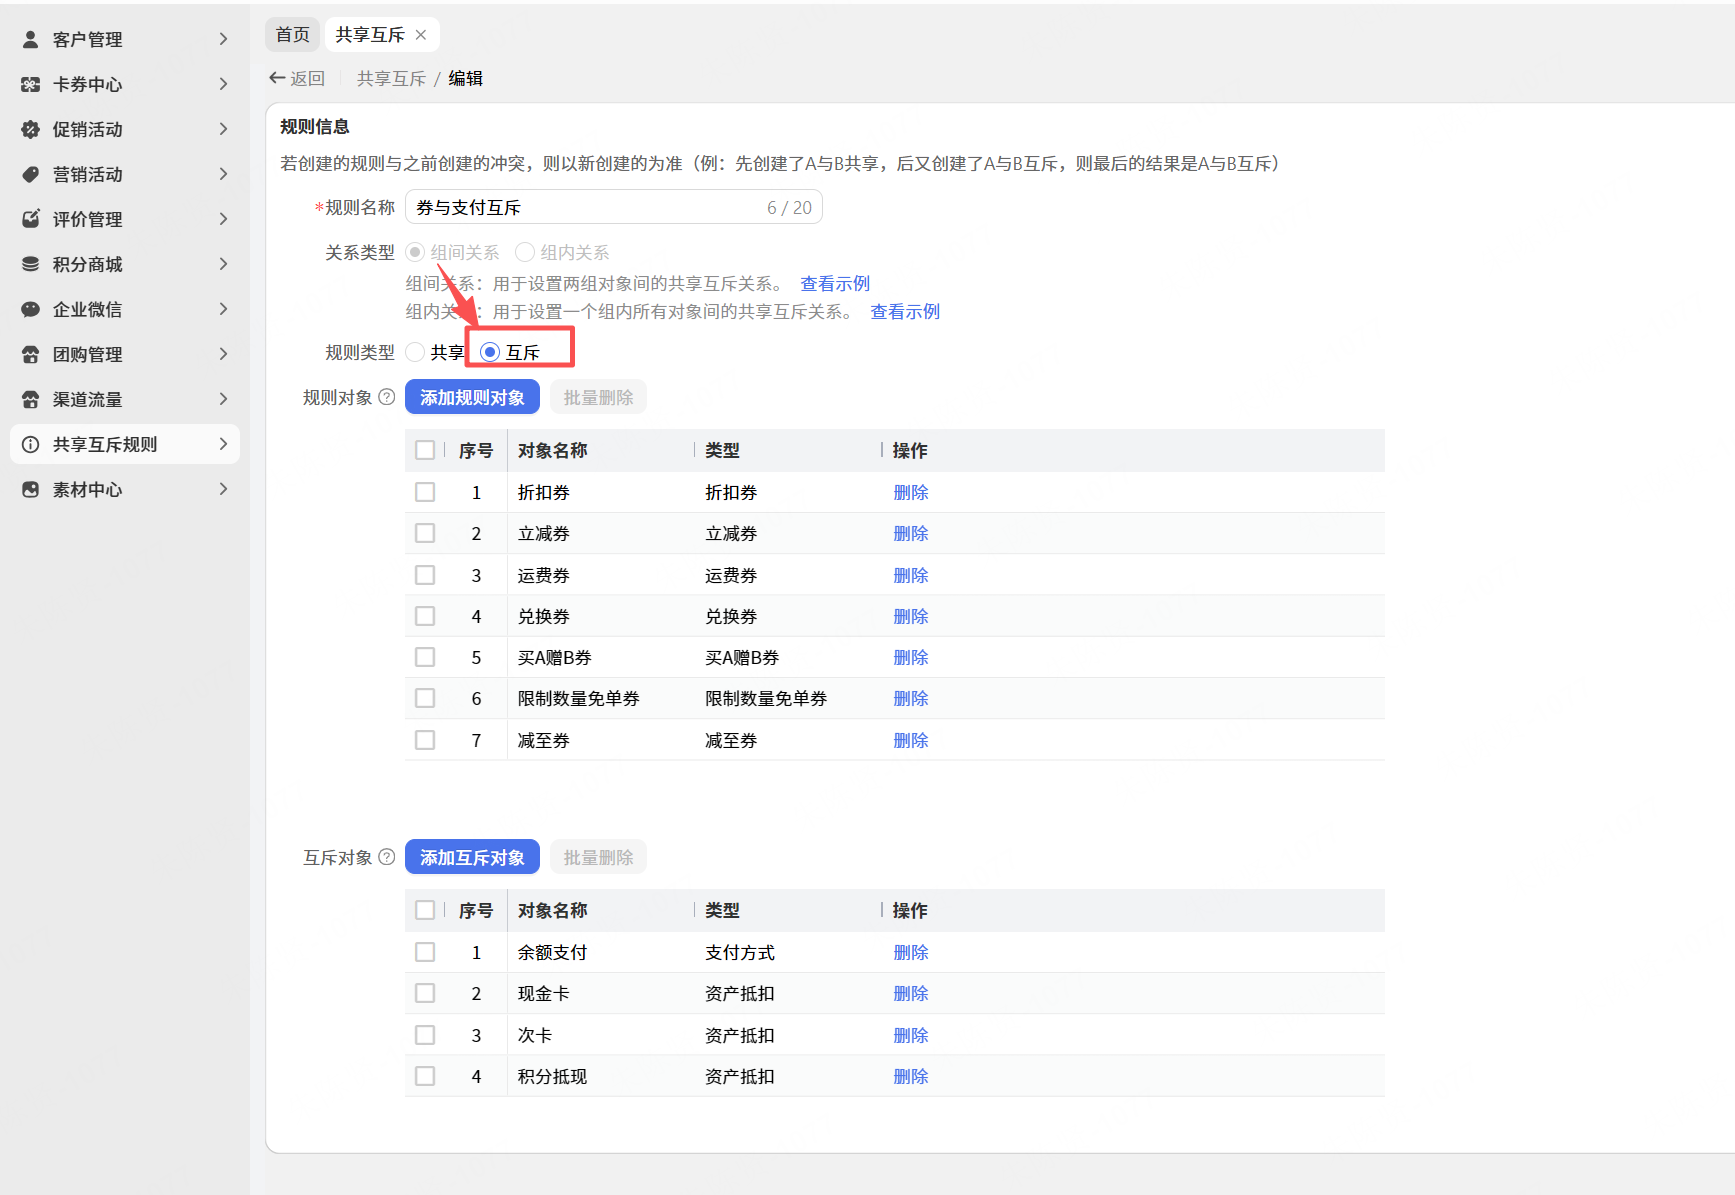Delete the 兑换券 row
The width and height of the screenshot is (1735, 1195).
911,616
